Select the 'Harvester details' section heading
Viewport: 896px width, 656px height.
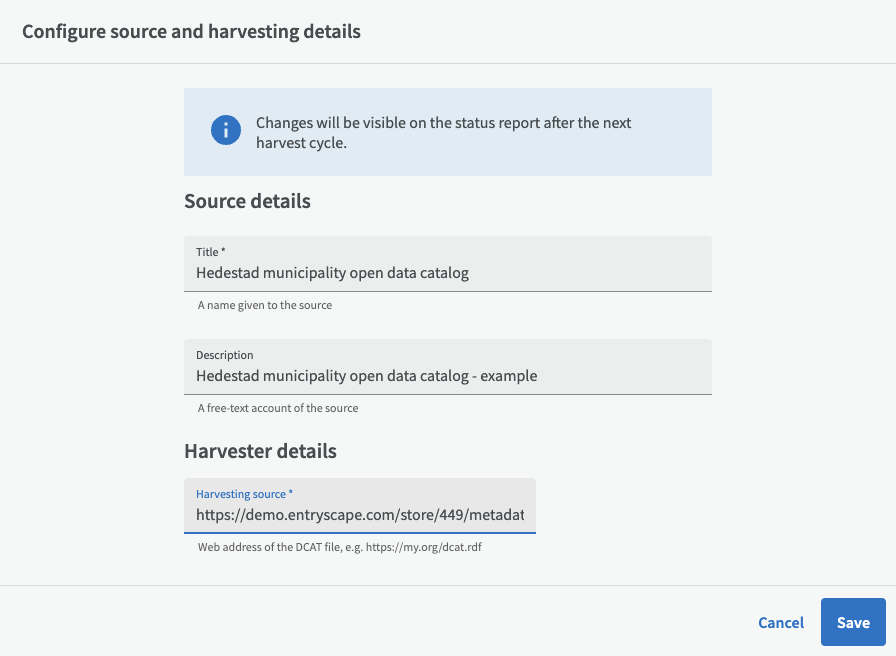[260, 451]
